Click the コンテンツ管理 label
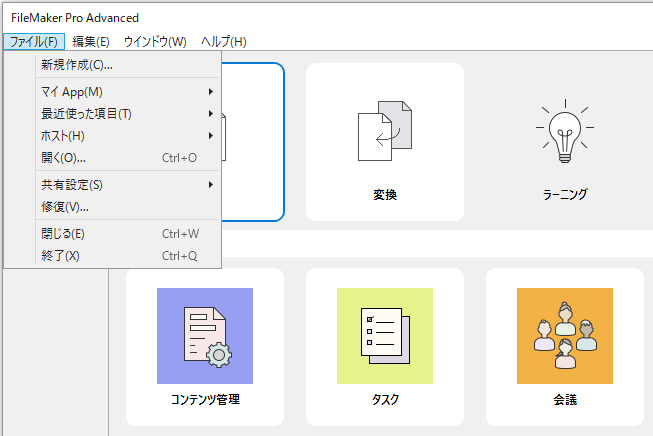Image resolution: width=653 pixels, height=436 pixels. click(205, 399)
